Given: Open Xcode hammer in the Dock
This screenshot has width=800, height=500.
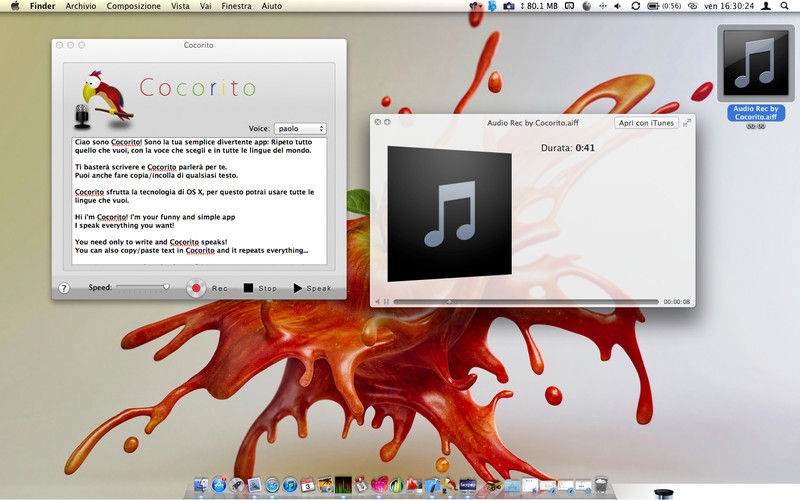Looking at the screenshot, I should [432, 485].
